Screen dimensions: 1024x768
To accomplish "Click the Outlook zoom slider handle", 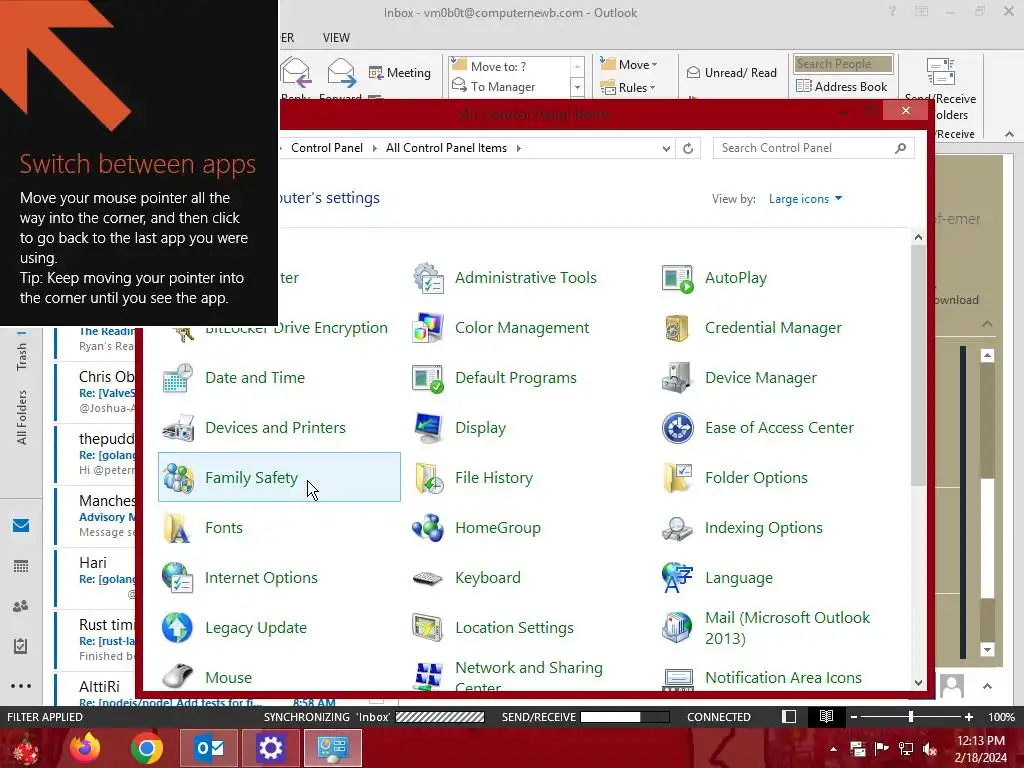I will (911, 717).
